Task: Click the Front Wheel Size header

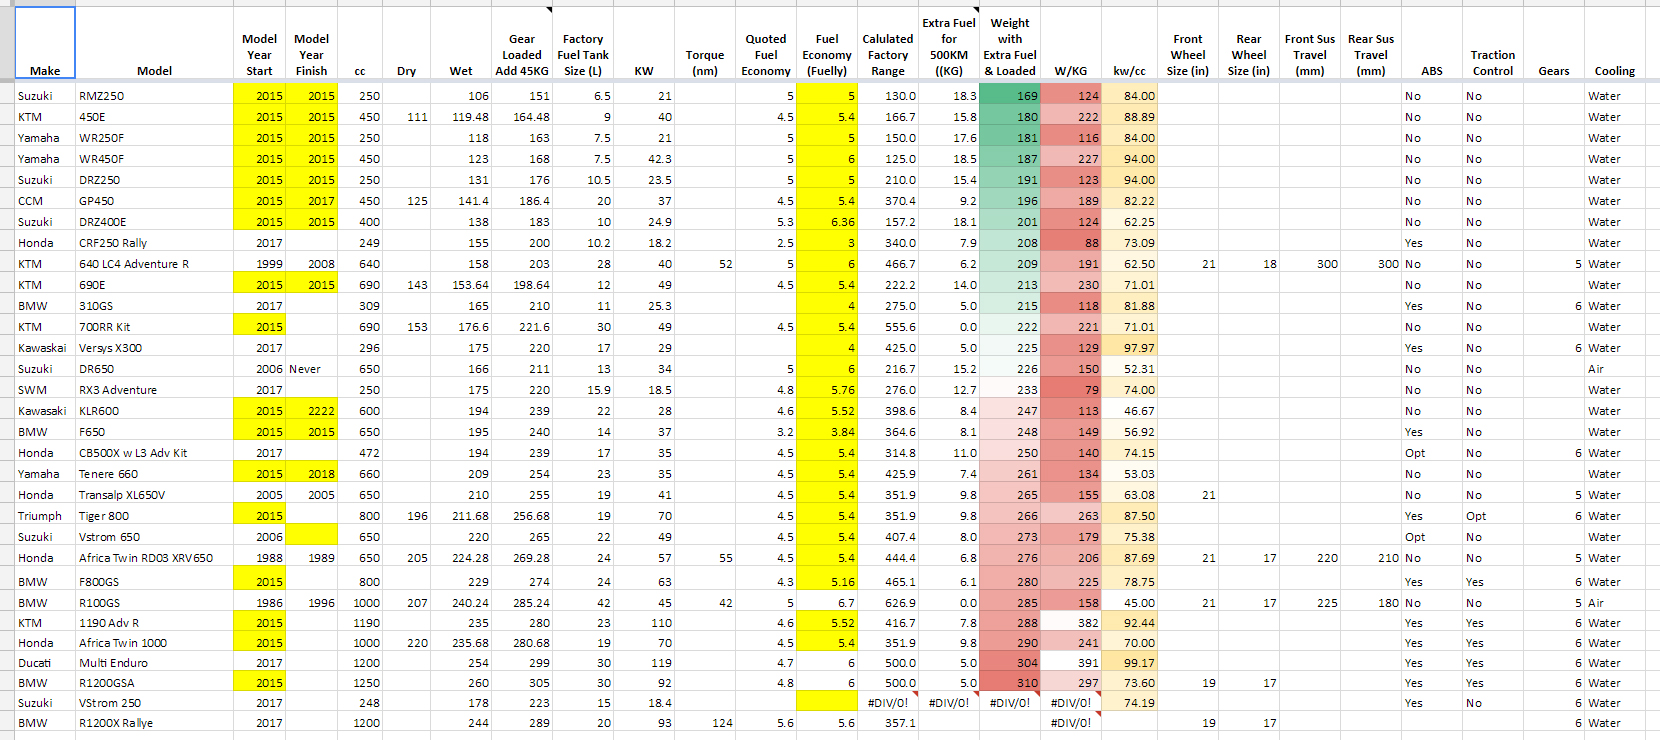Action: click(x=1188, y=43)
